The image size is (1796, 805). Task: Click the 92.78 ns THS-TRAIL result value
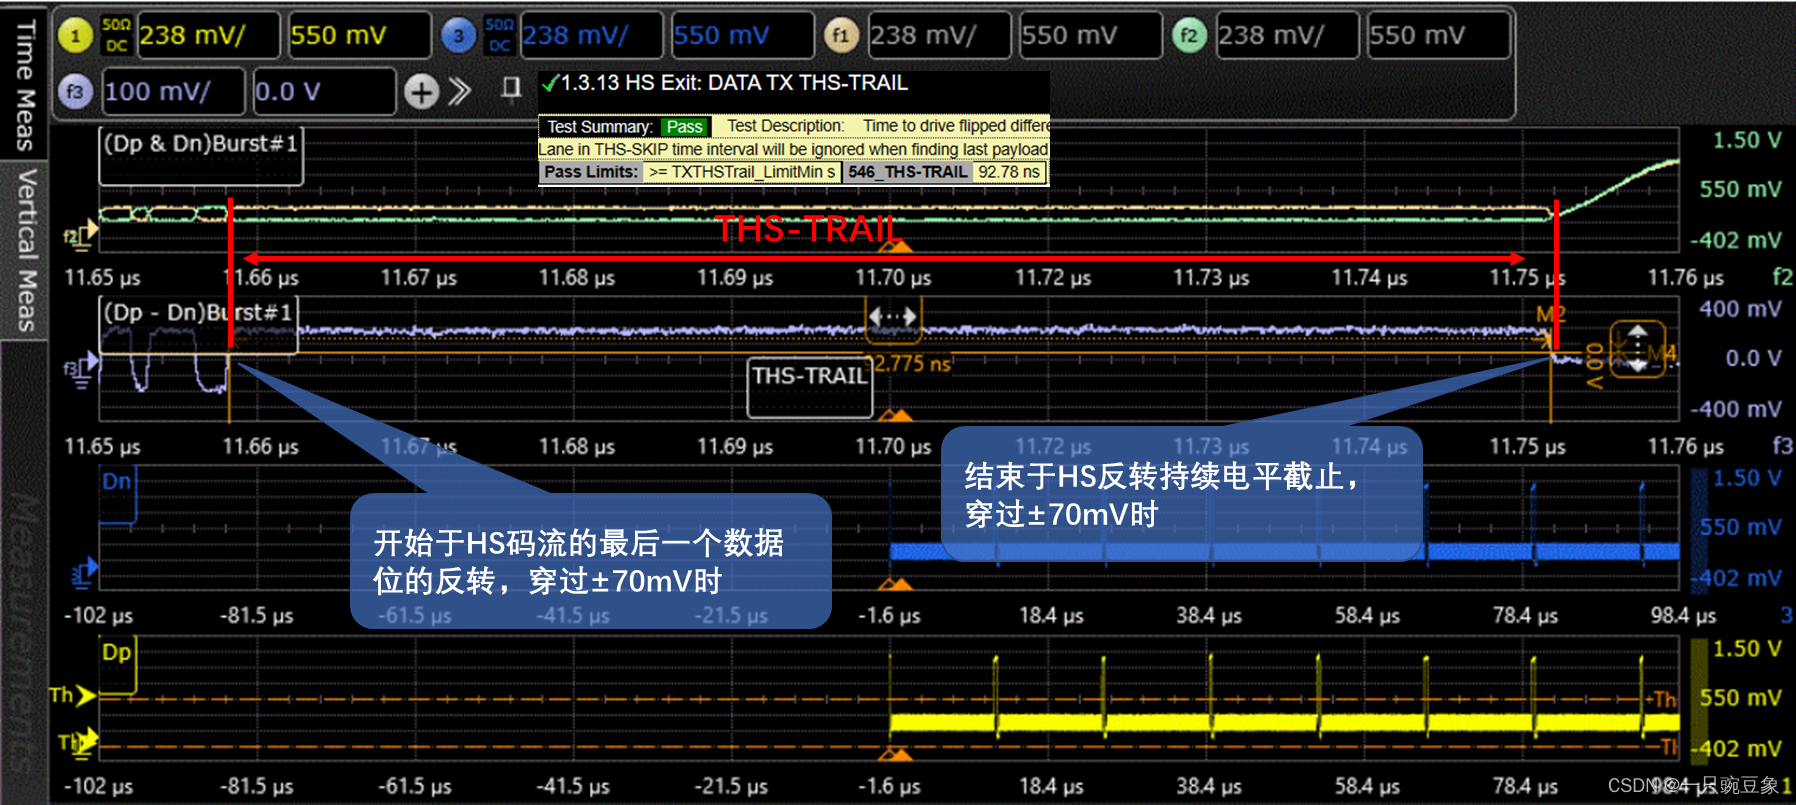1009,172
